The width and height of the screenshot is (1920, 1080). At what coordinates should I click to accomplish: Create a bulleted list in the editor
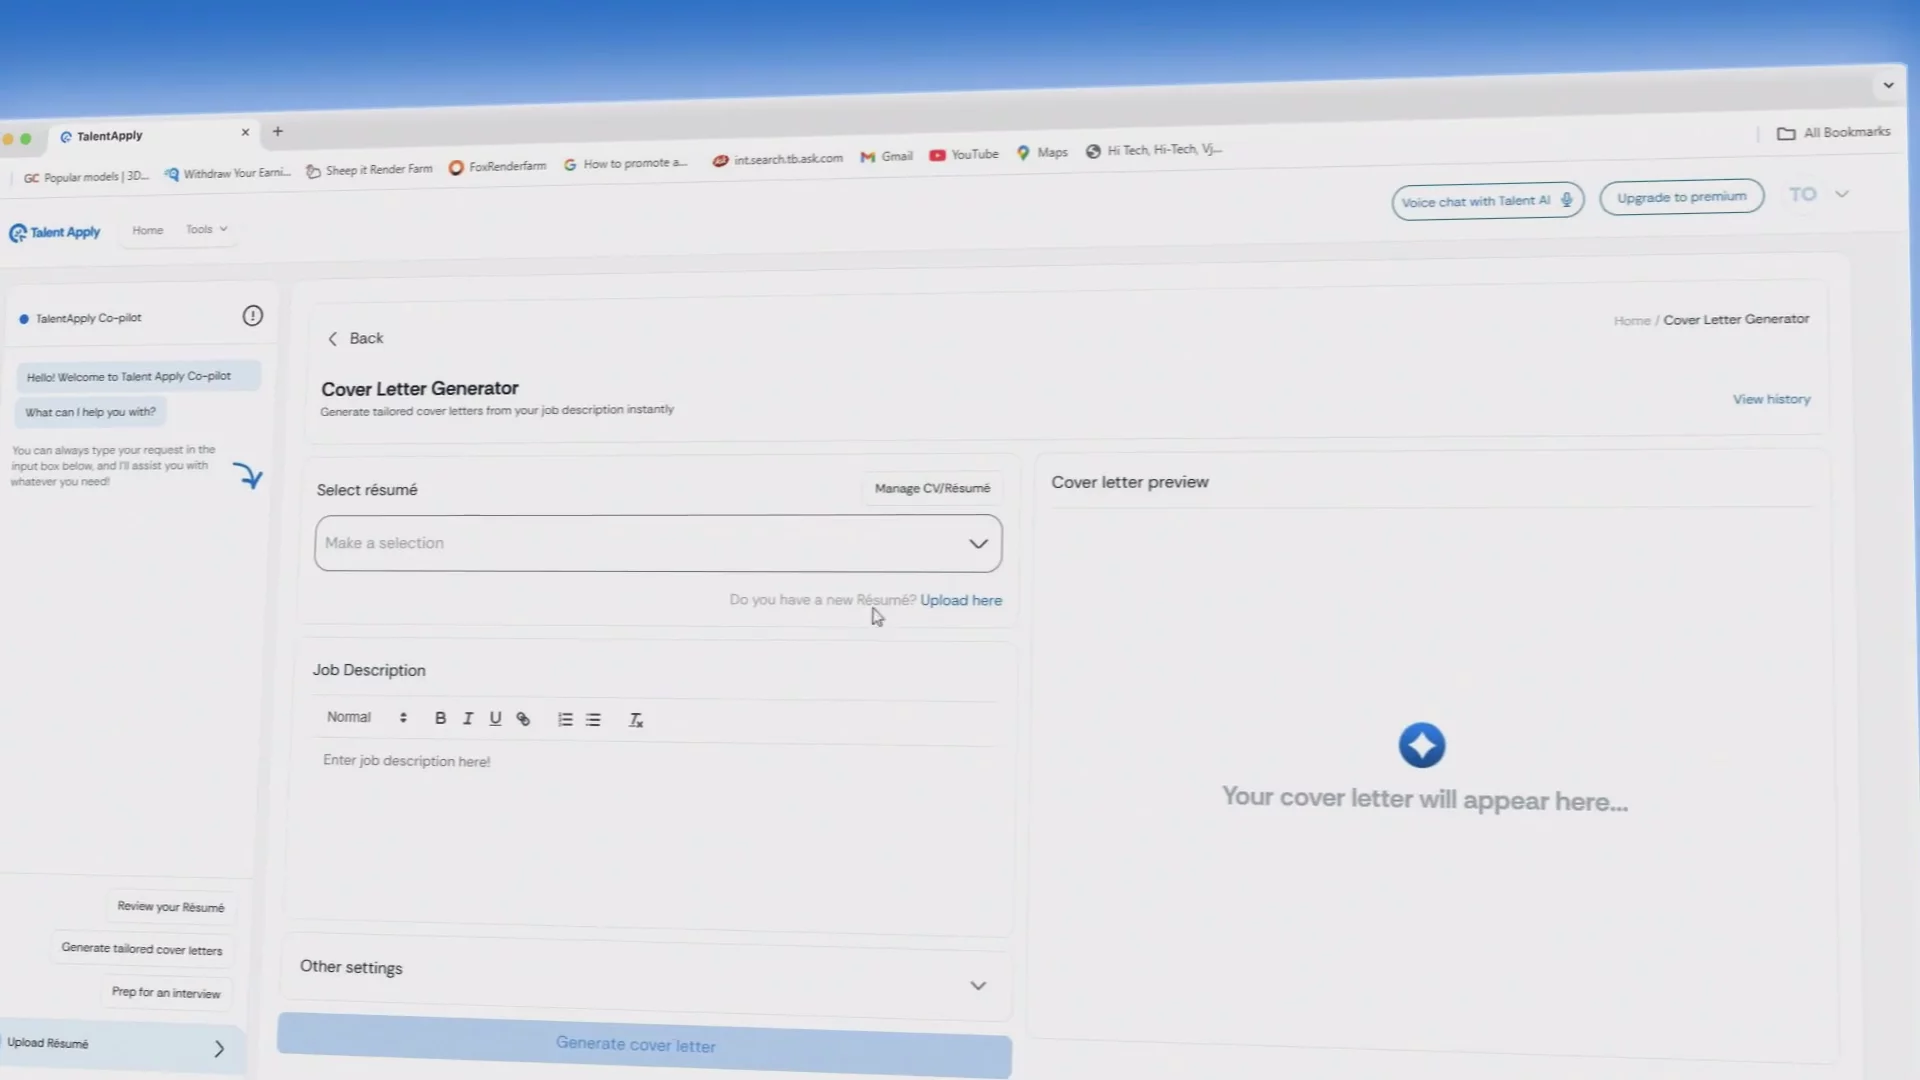(593, 719)
